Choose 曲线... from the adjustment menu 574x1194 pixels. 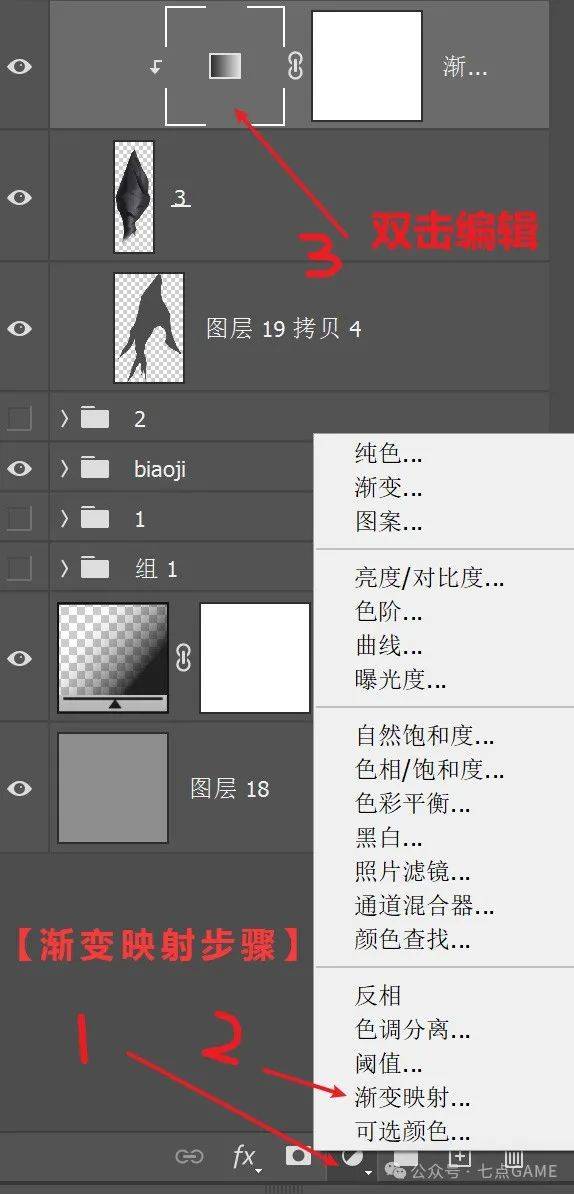[x=388, y=646]
